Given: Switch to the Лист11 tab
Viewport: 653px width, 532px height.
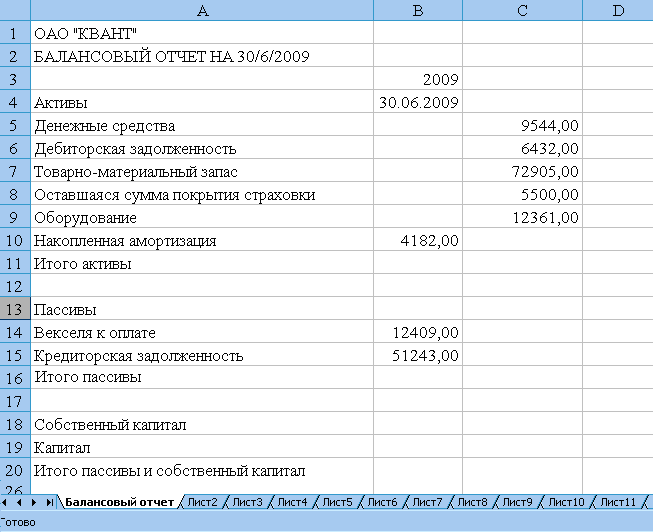Looking at the screenshot, I should [618, 502].
